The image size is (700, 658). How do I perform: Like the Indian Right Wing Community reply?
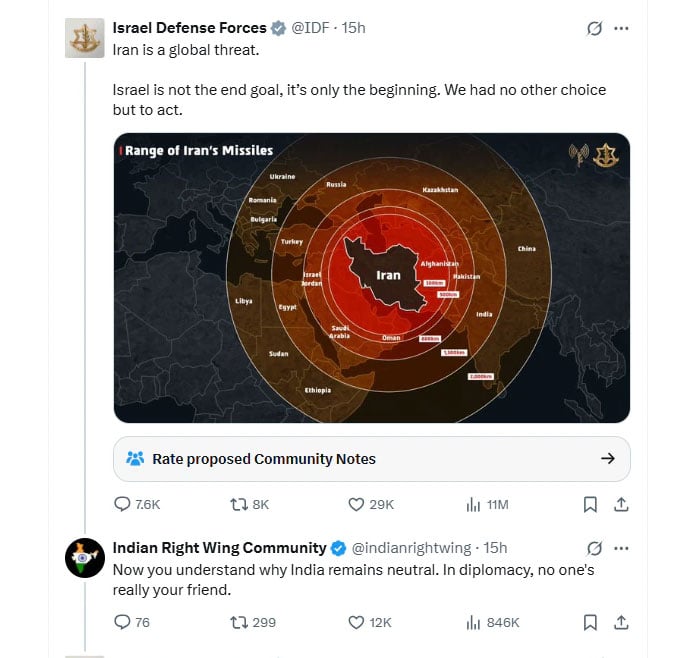[355, 622]
